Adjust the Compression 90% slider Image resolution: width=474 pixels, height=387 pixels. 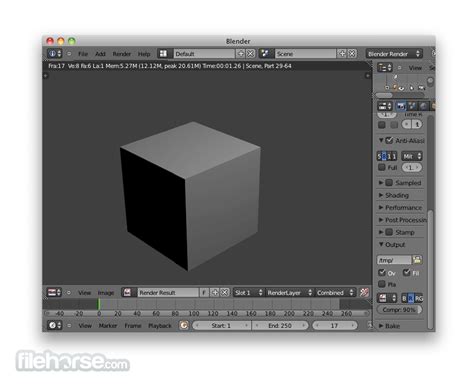(399, 310)
